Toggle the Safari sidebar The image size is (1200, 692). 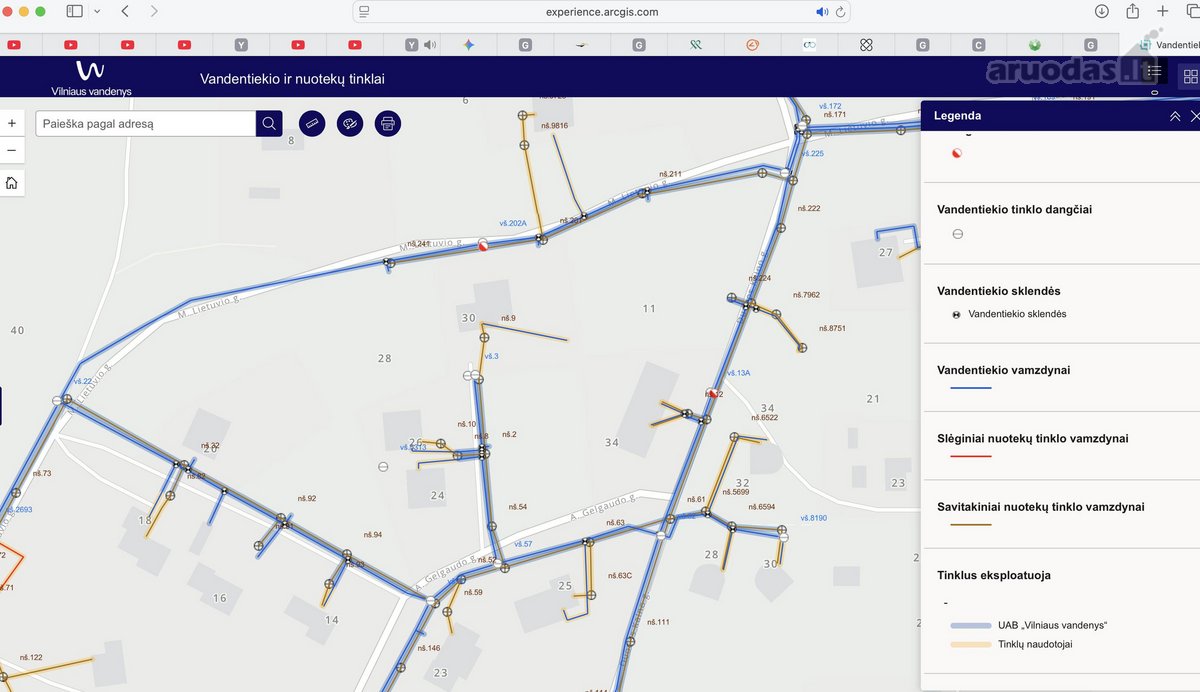tap(74, 11)
